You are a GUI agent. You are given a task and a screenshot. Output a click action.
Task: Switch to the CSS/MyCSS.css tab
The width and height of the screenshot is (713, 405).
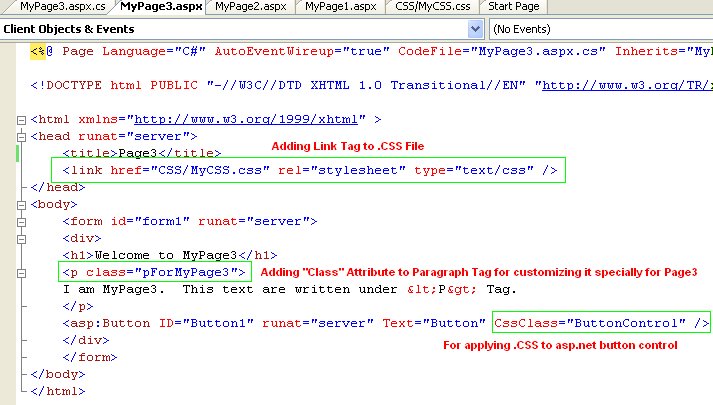click(432, 6)
